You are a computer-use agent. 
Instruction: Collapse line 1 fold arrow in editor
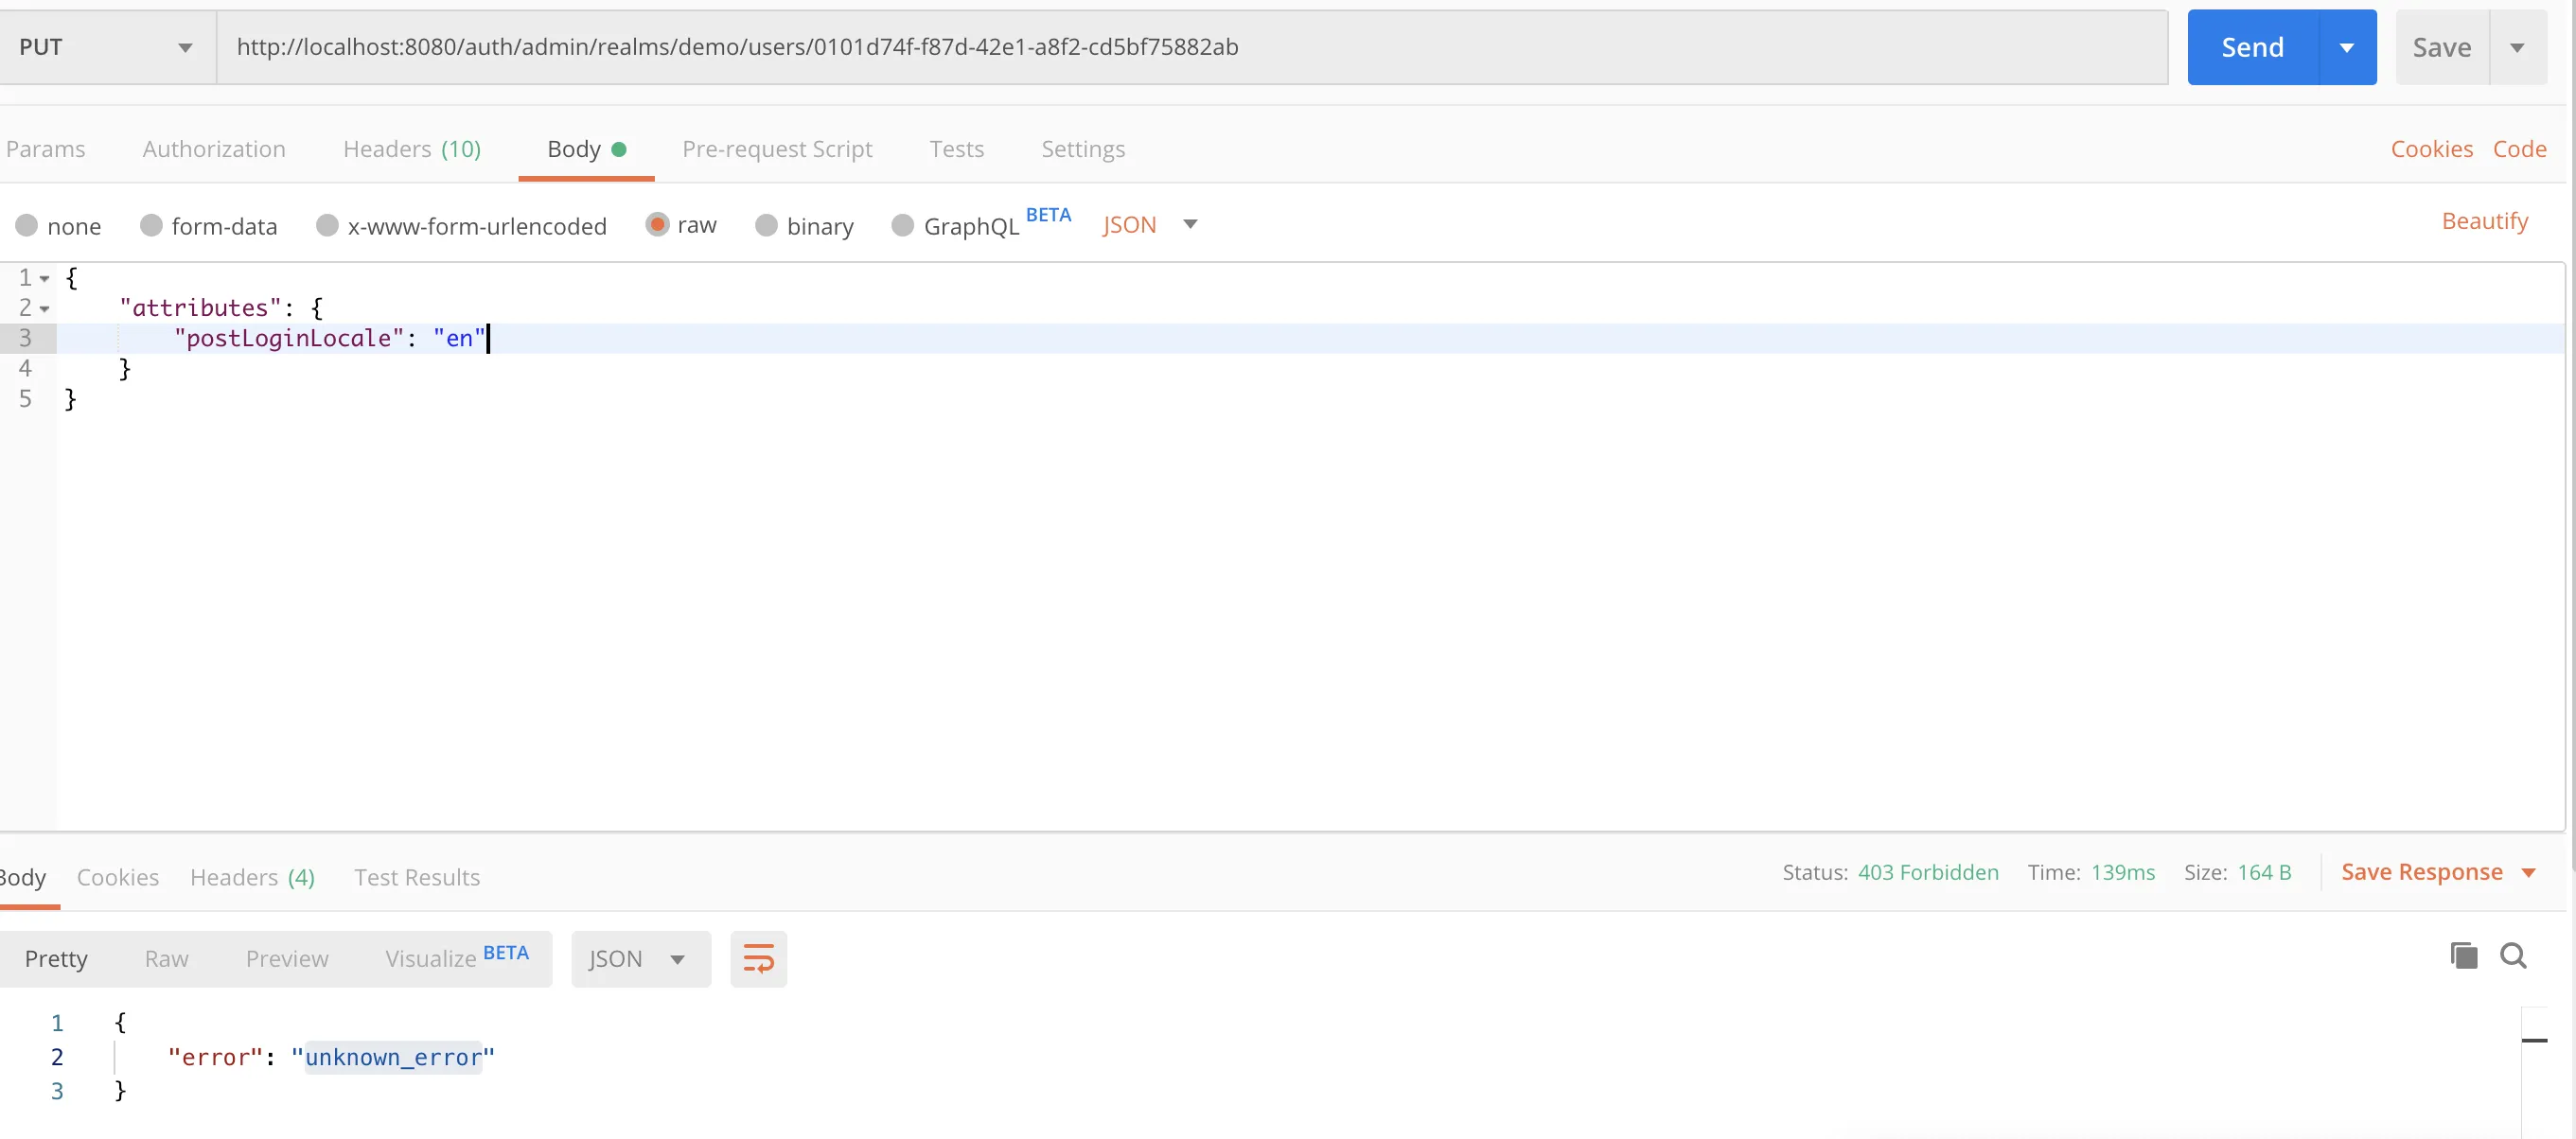44,279
